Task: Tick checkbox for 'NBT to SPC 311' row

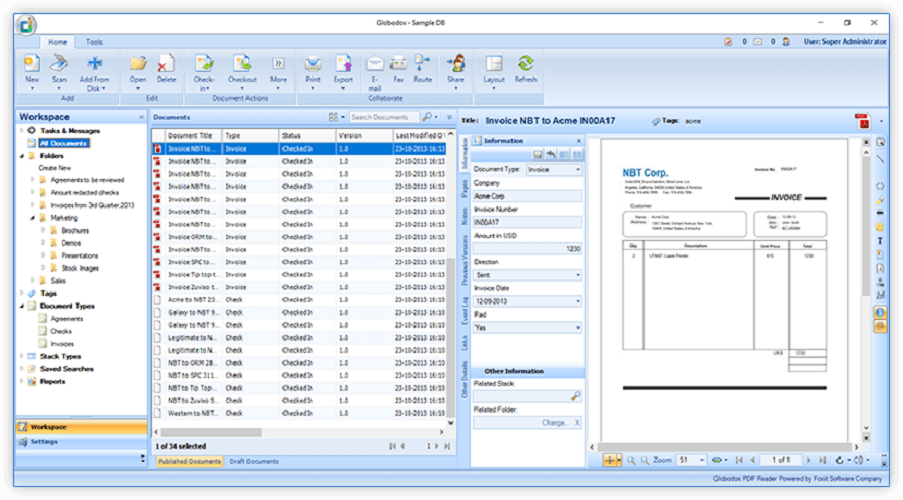Action: (157, 376)
